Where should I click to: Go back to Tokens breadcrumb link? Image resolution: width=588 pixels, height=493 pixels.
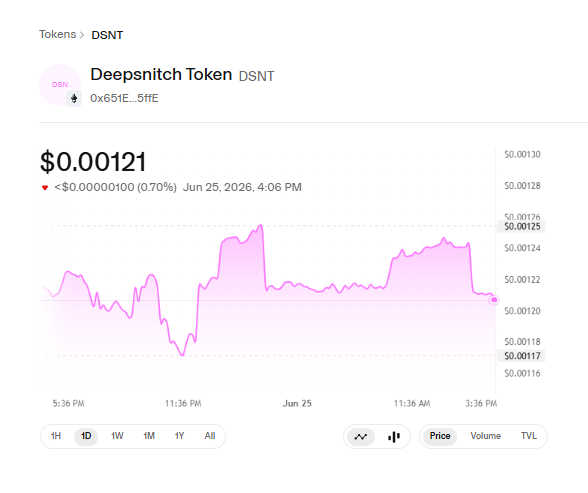coord(57,34)
